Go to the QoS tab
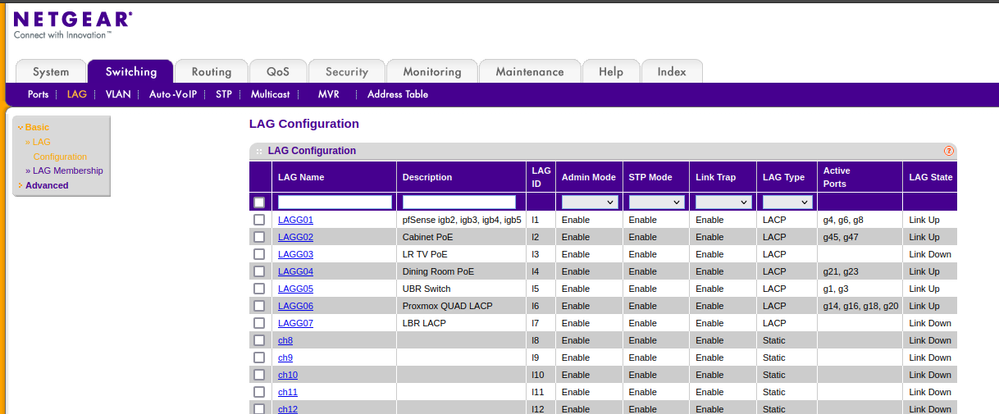Image resolution: width=999 pixels, height=414 pixels. pyautogui.click(x=278, y=72)
